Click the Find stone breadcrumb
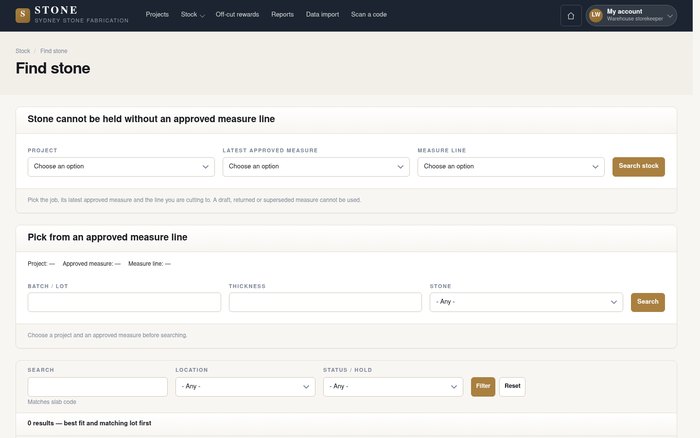 [54, 51]
